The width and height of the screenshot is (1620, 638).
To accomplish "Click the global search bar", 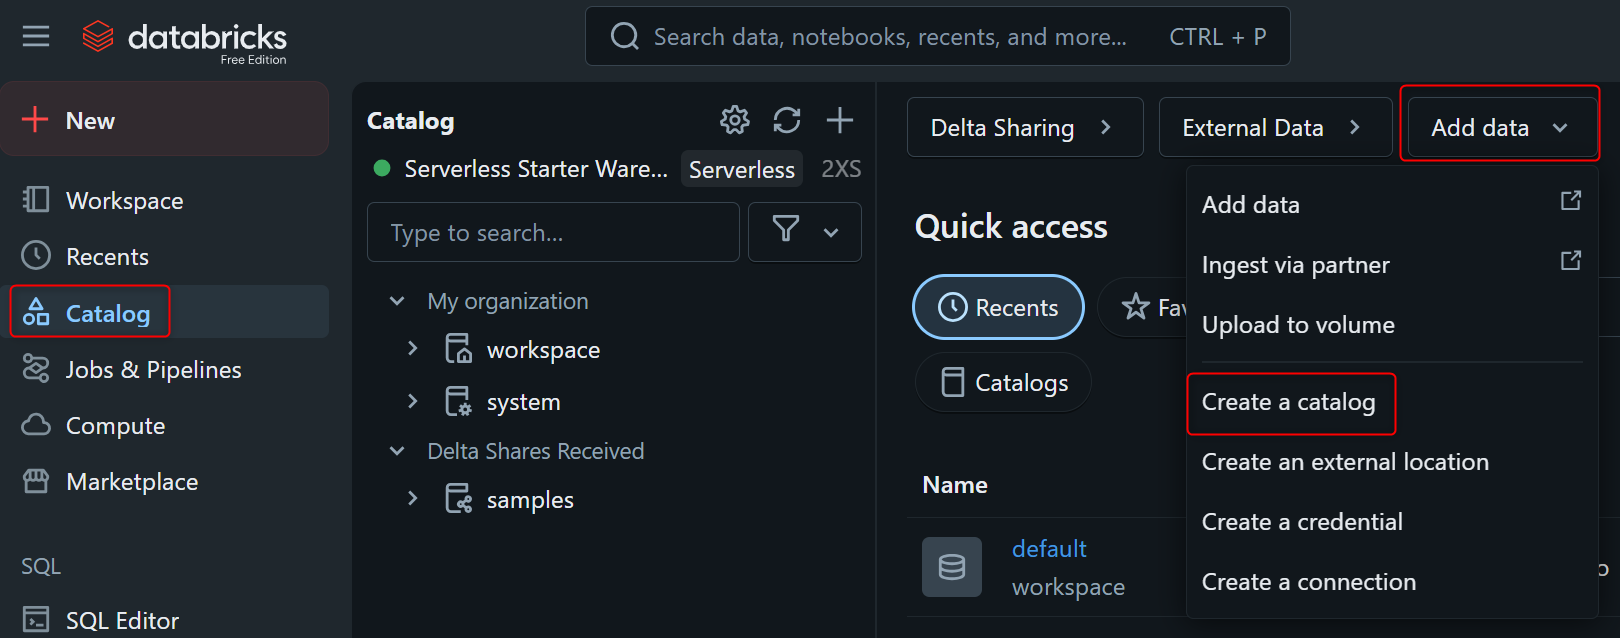I will (937, 37).
